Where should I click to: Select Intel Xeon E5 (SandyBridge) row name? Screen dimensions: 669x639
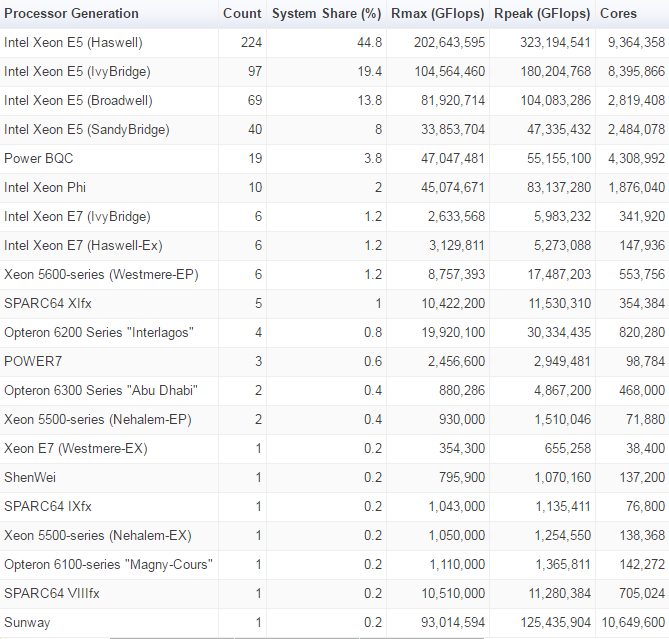[87, 130]
